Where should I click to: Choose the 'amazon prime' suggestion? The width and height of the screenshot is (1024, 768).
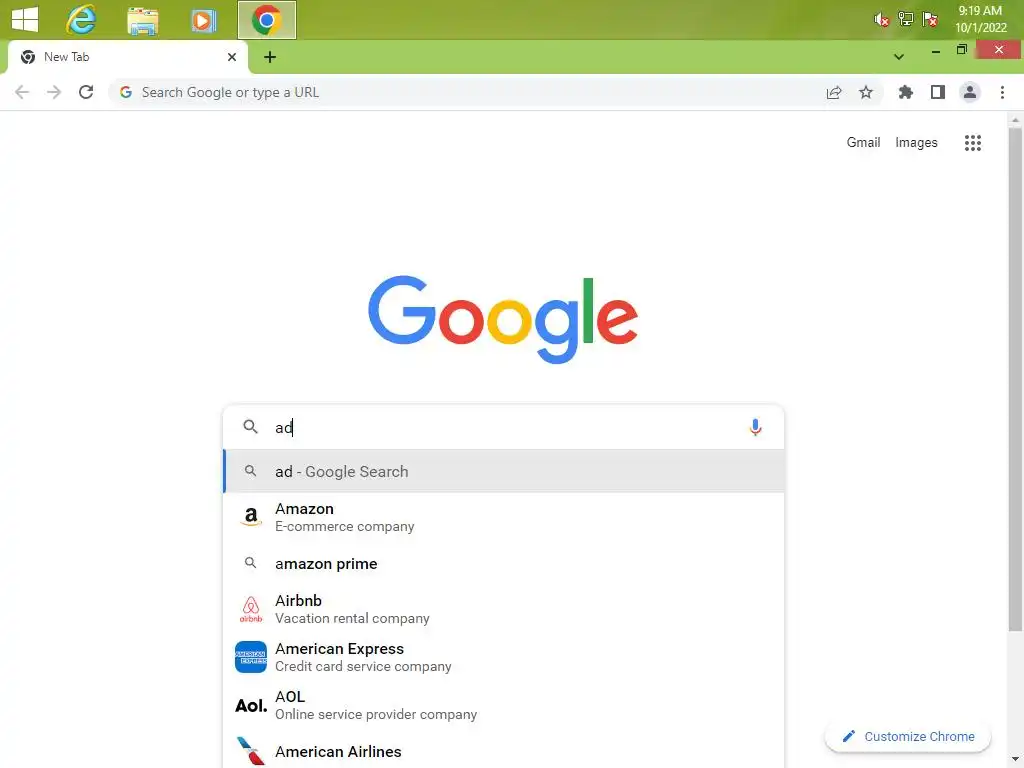[503, 563]
